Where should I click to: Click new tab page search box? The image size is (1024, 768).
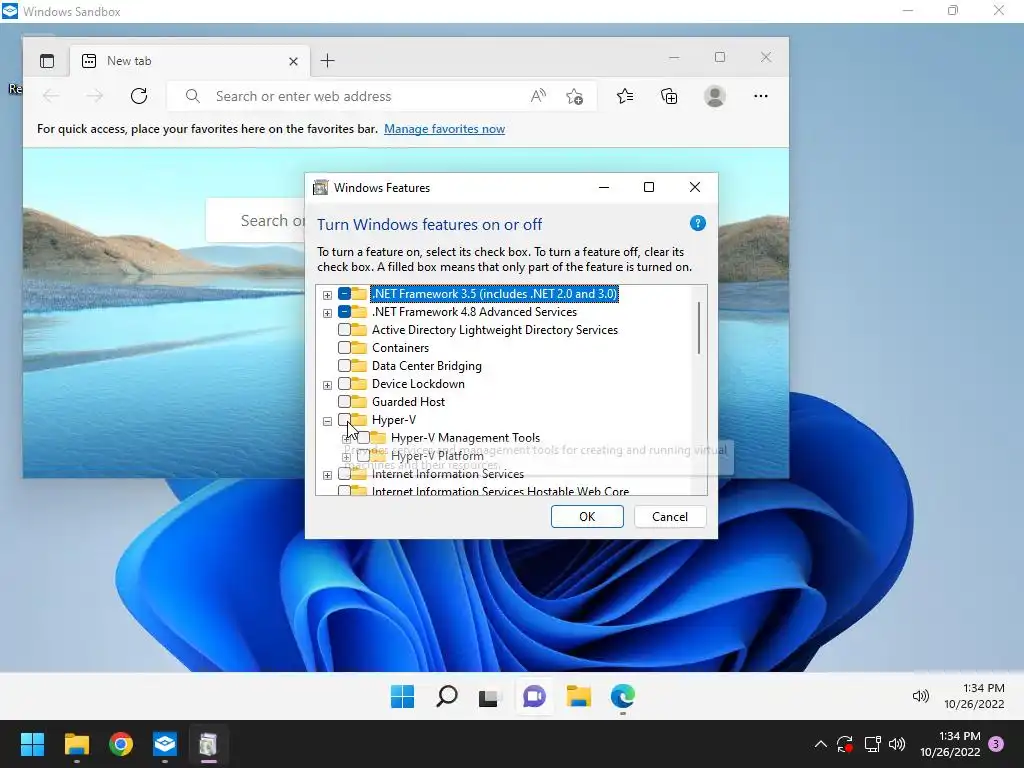256,221
